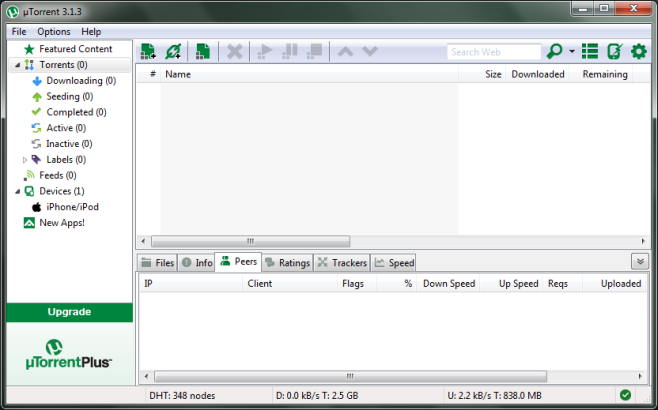Select Devices (1) in sidebar
The height and width of the screenshot is (410, 658).
pyautogui.click(x=62, y=191)
